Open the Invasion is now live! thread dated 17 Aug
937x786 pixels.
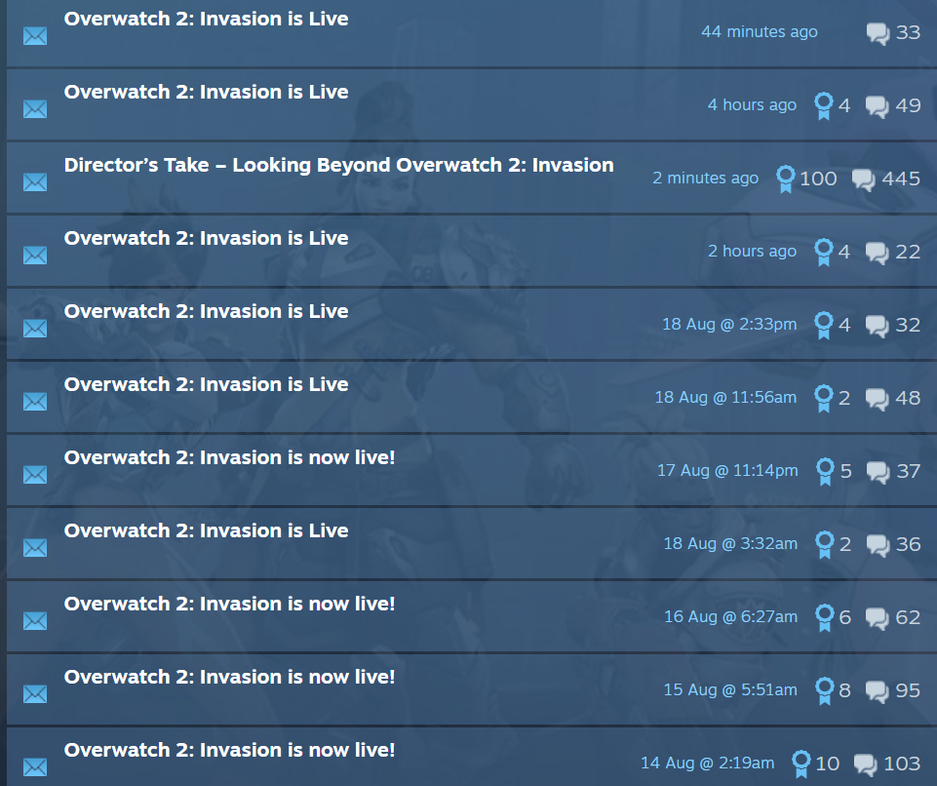point(229,458)
